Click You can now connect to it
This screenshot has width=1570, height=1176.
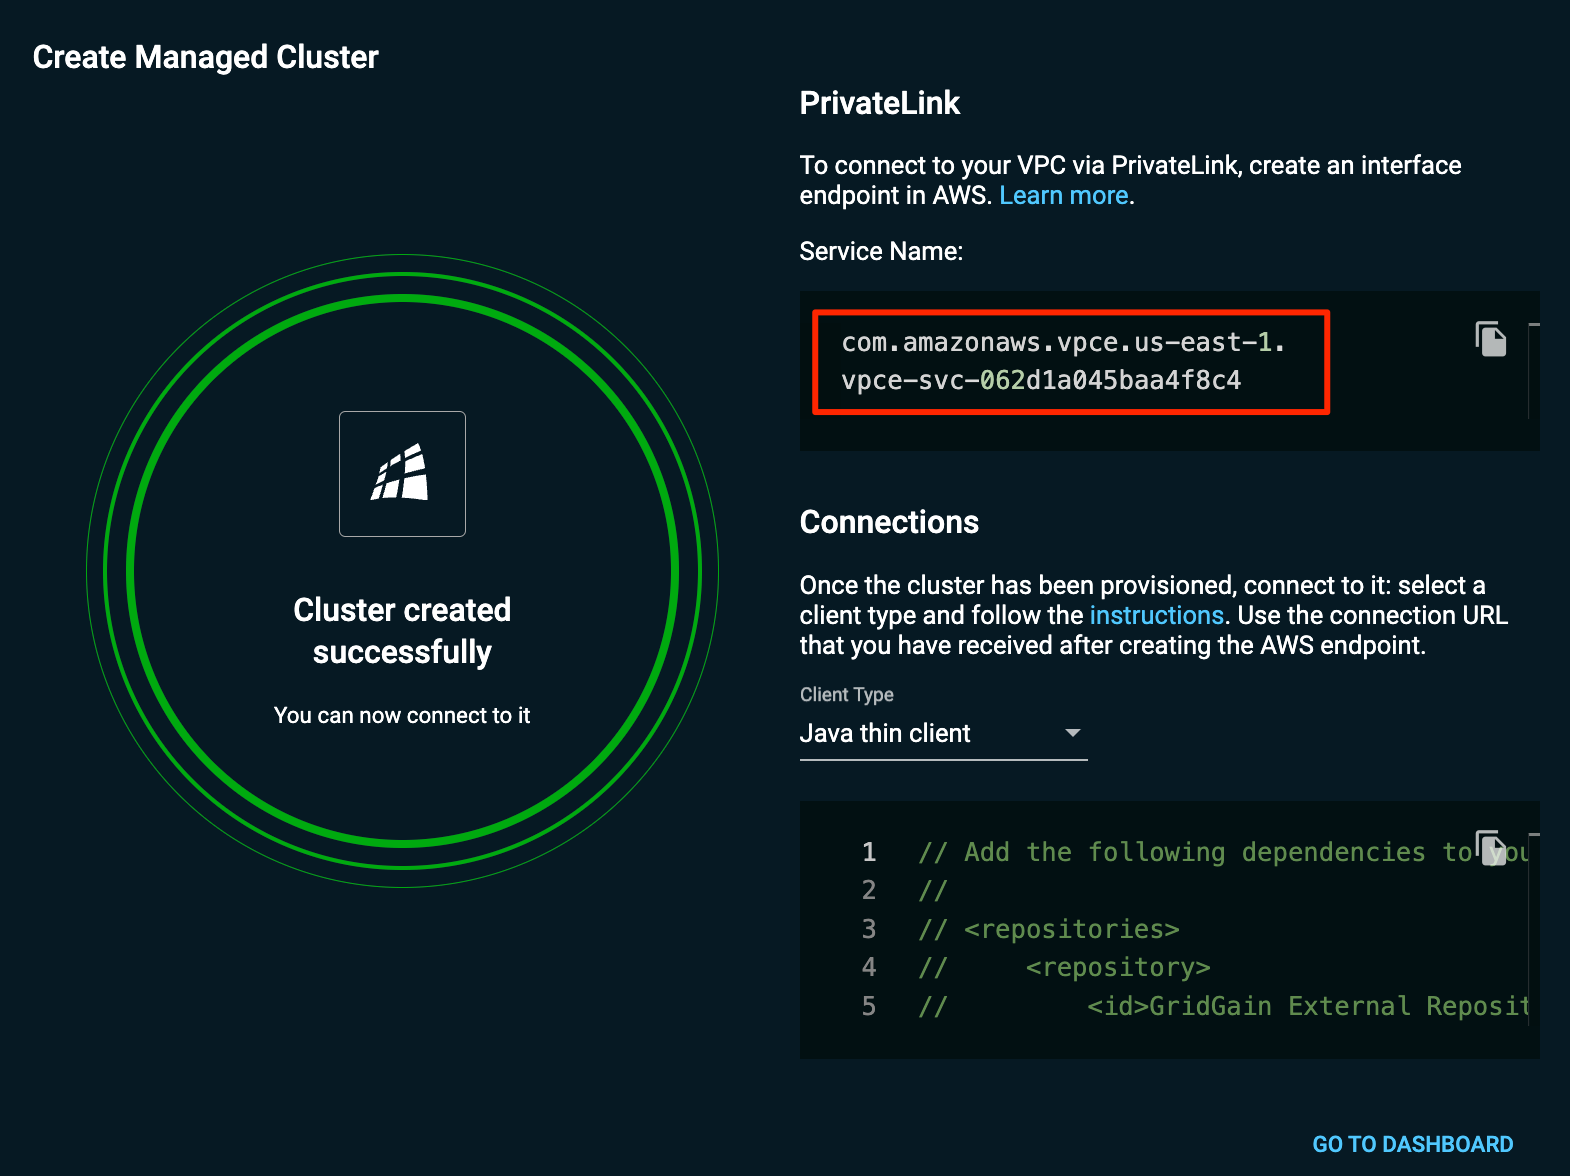402,715
